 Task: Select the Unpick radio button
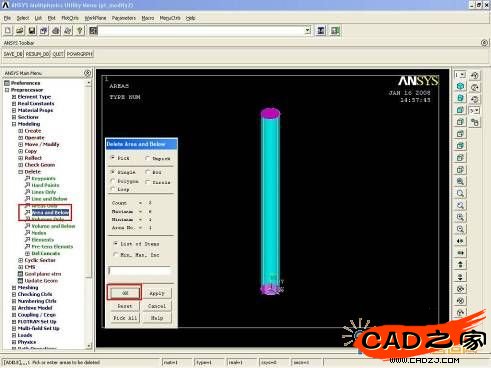(147, 158)
